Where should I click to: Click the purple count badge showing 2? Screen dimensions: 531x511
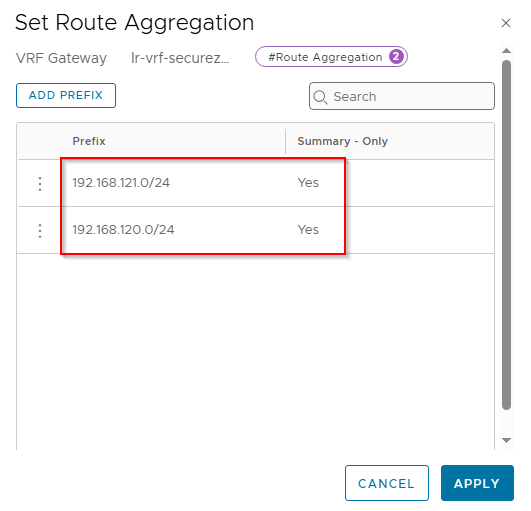point(396,57)
